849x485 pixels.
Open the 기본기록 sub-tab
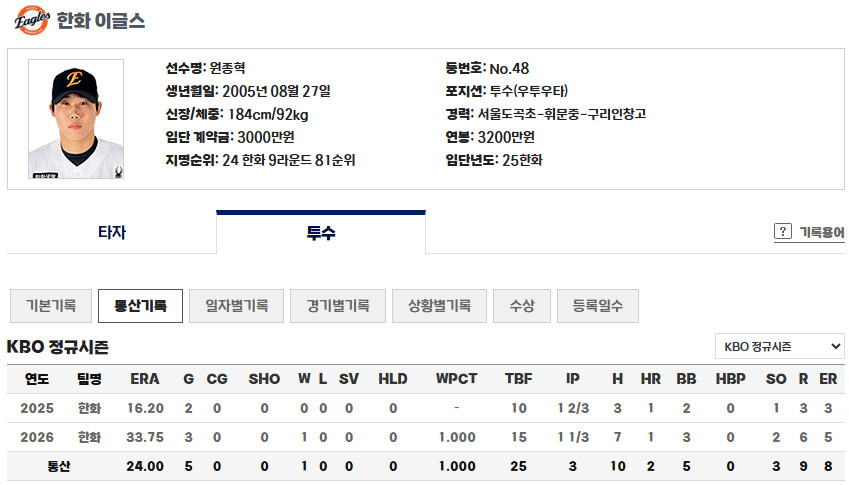[x=51, y=306]
